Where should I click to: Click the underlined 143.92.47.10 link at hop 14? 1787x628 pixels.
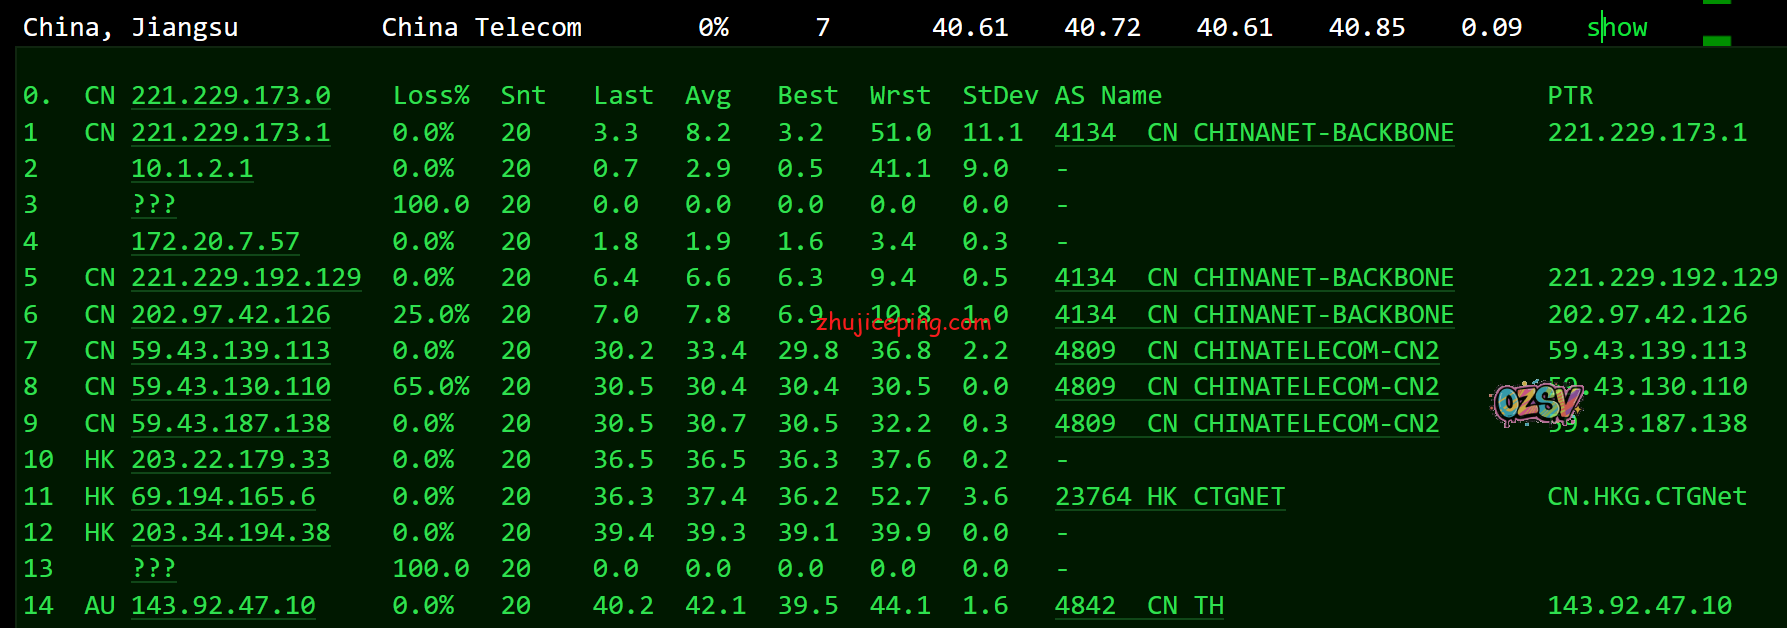click(x=223, y=606)
